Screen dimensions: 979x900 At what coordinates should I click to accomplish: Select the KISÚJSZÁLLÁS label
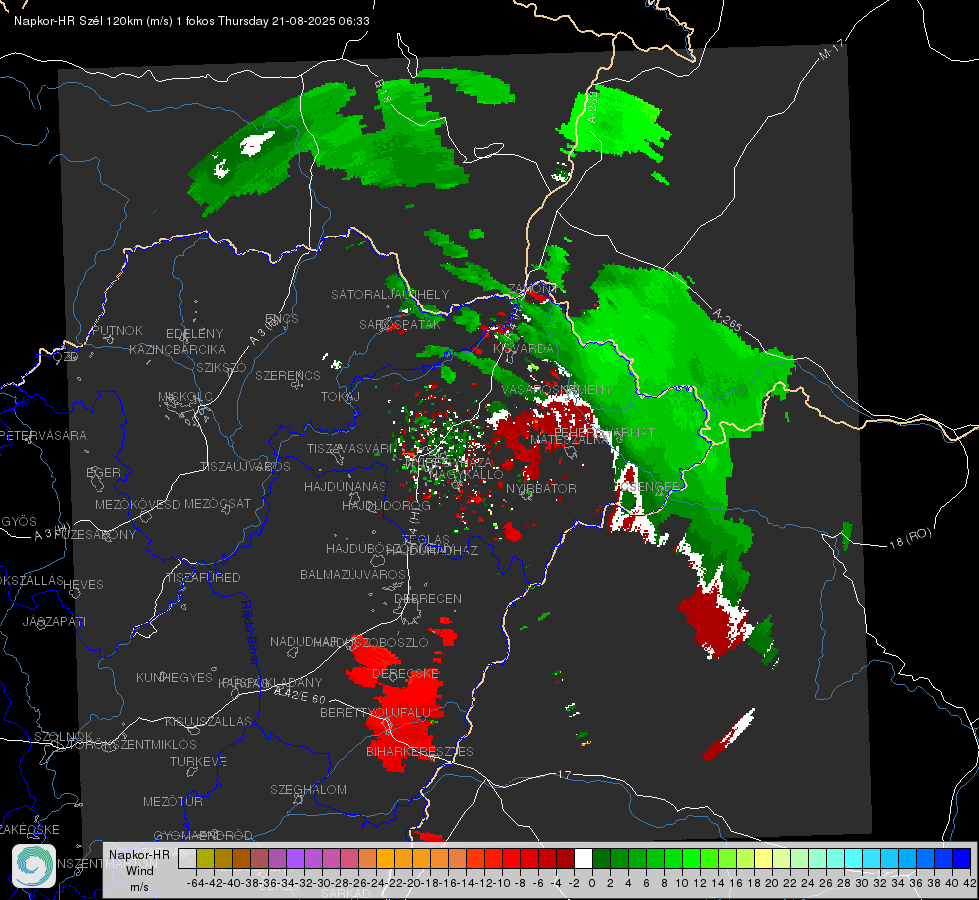pos(208,721)
